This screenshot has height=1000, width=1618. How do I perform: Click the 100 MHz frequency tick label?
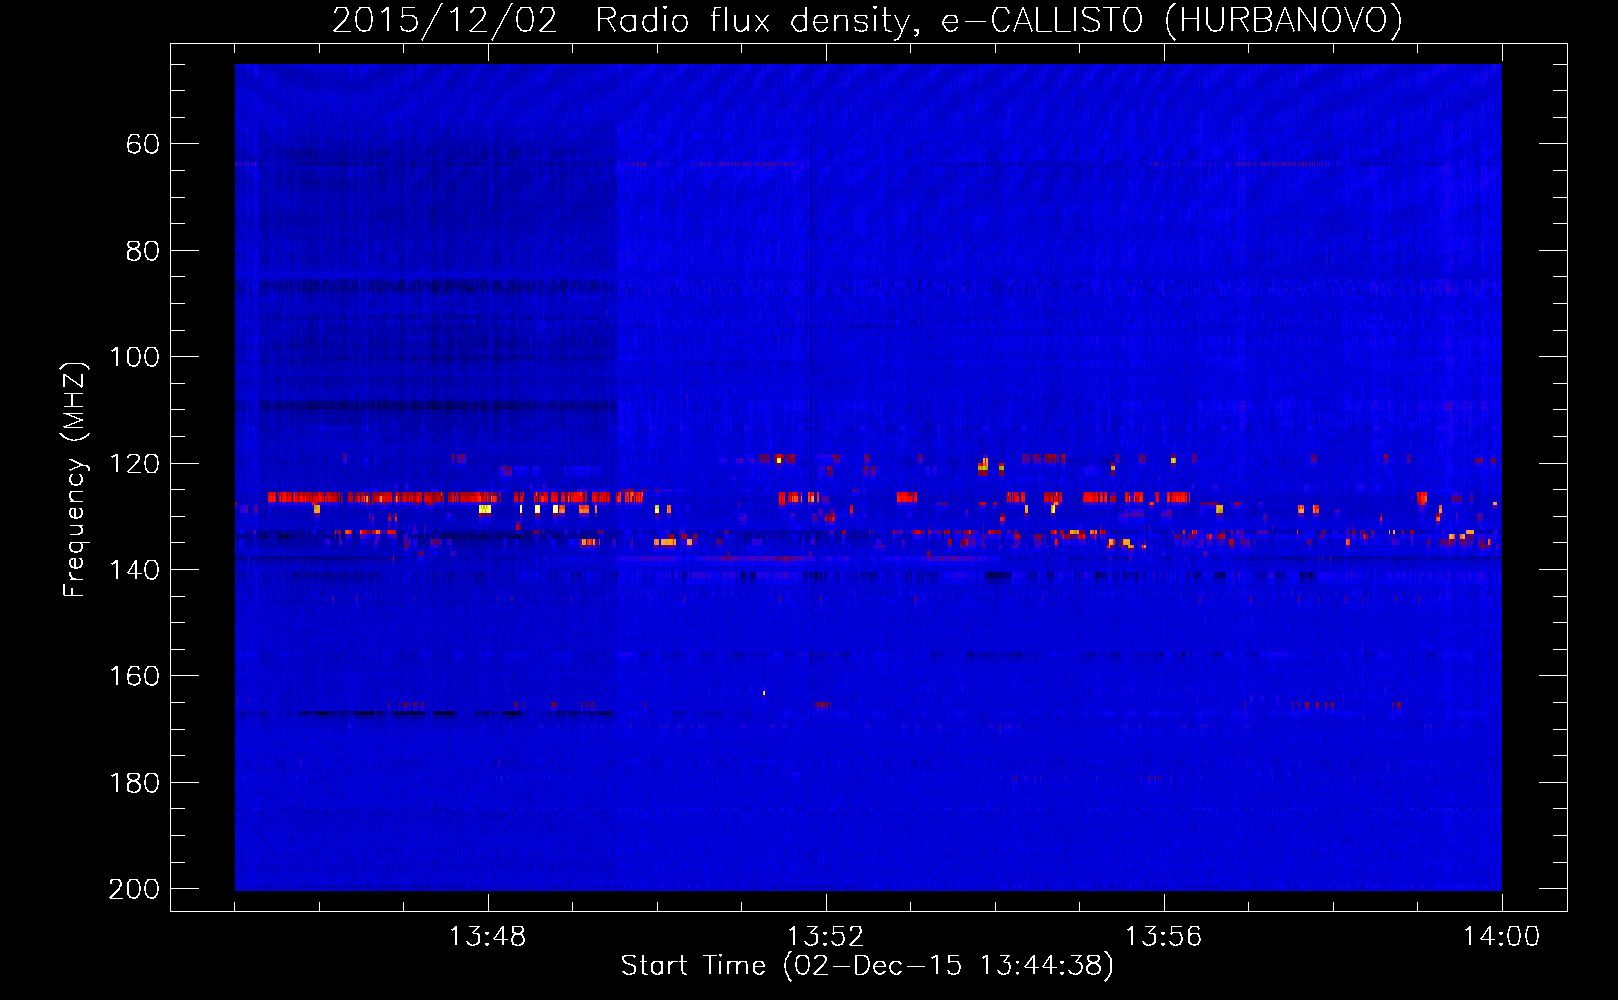[x=135, y=357]
